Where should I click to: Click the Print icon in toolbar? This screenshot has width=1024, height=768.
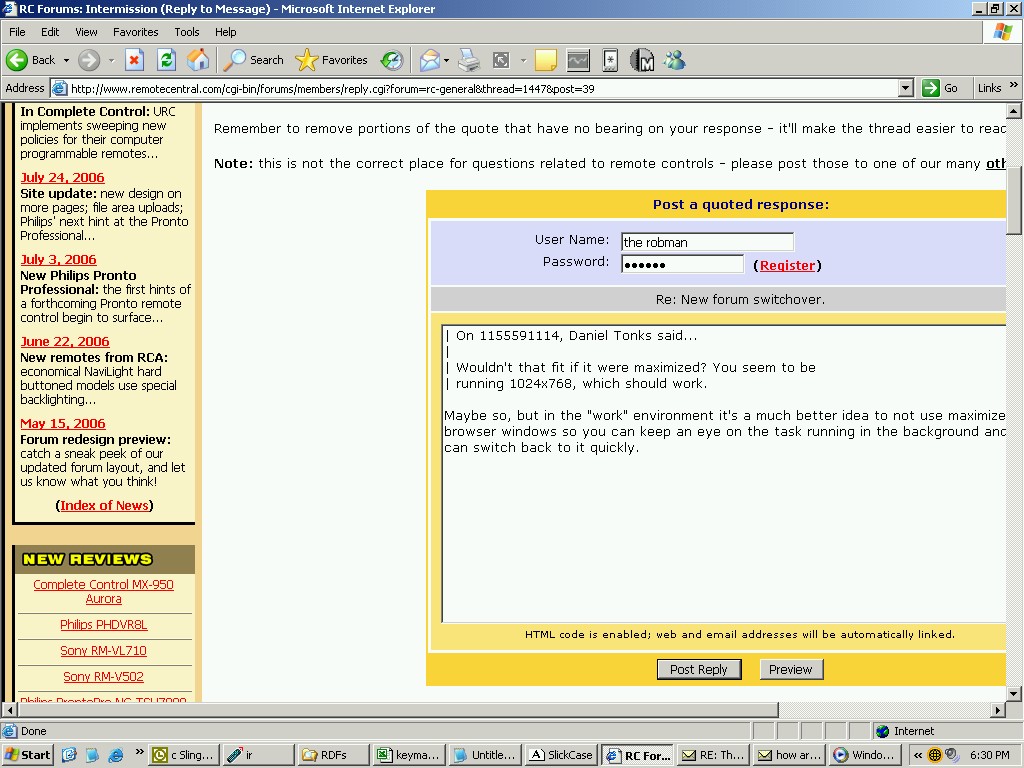pos(469,60)
